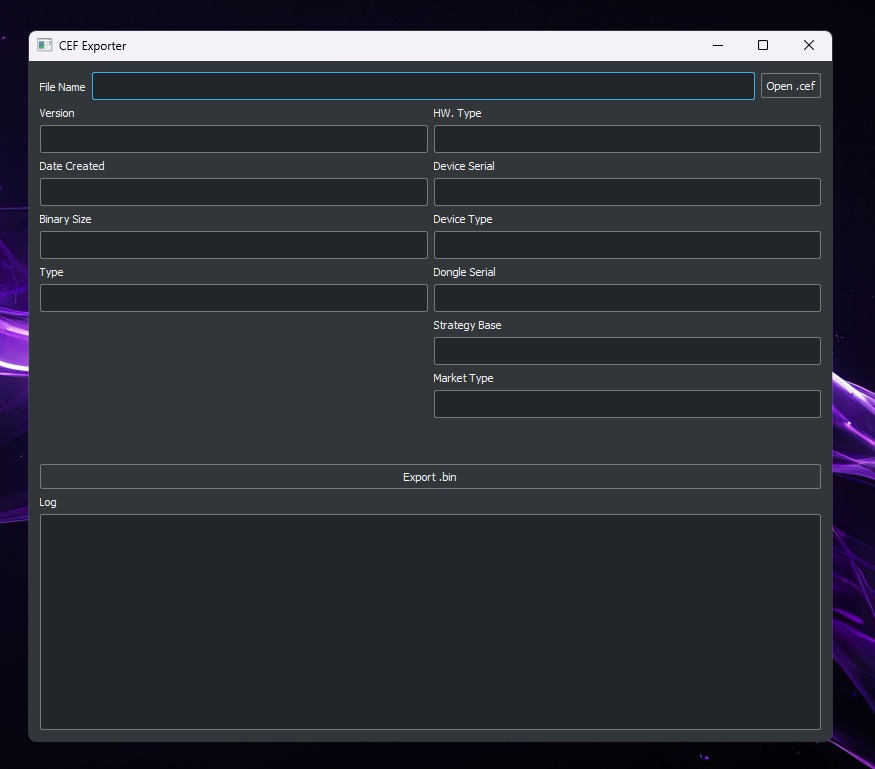Click the Dongle Serial field

[627, 298]
